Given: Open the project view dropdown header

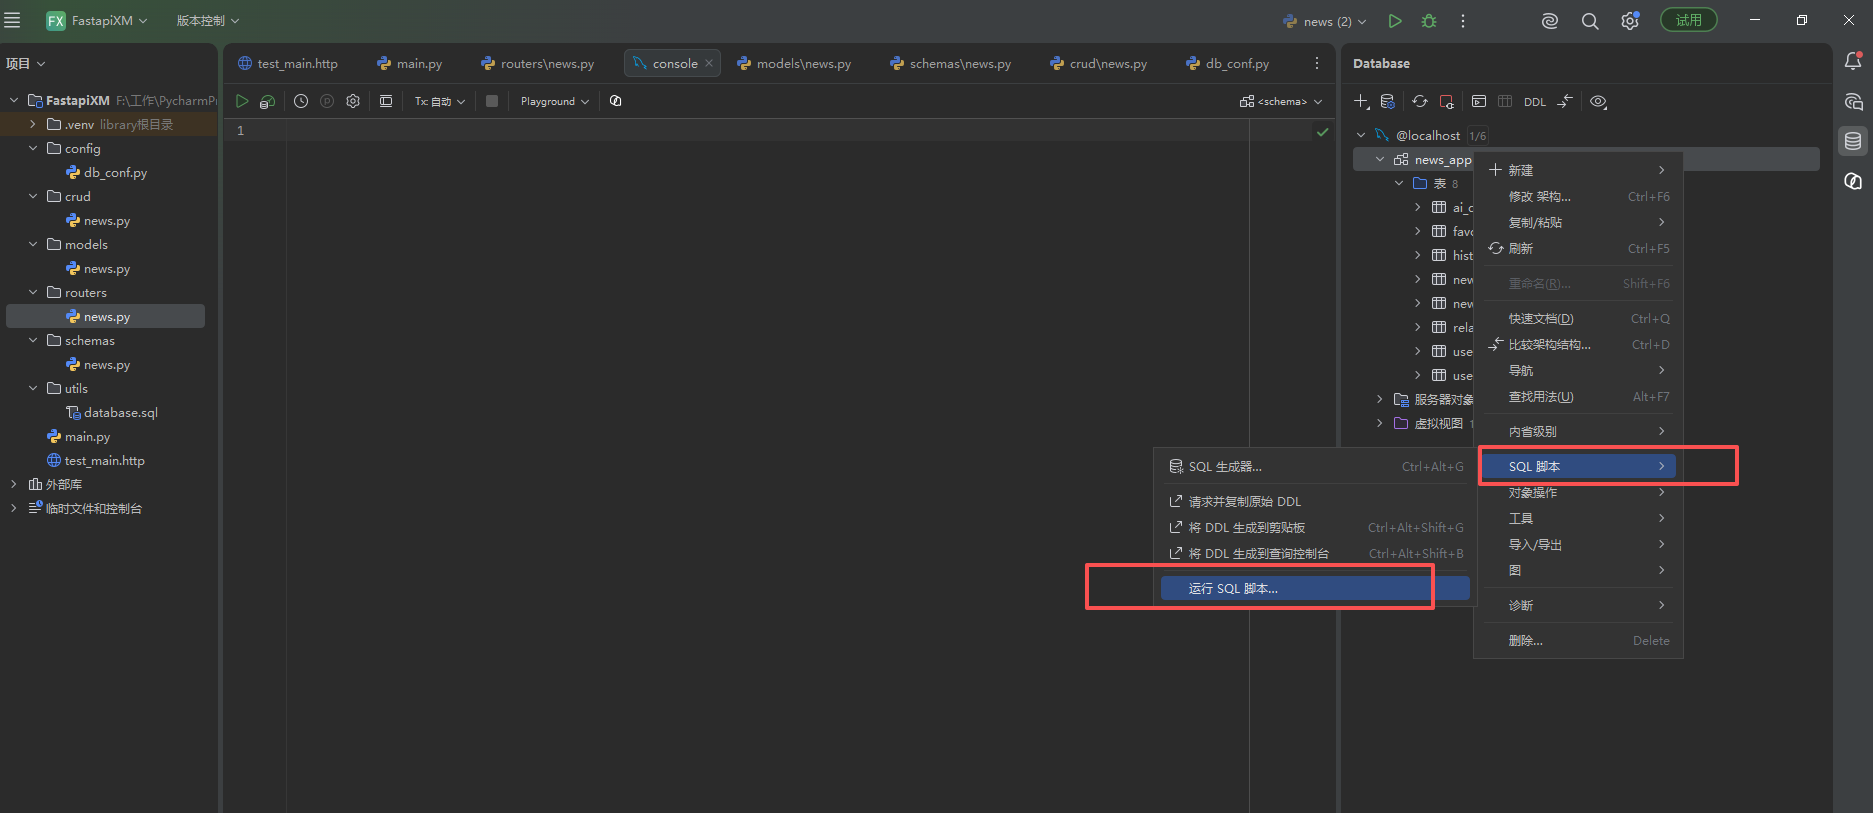Looking at the screenshot, I should coord(26,63).
